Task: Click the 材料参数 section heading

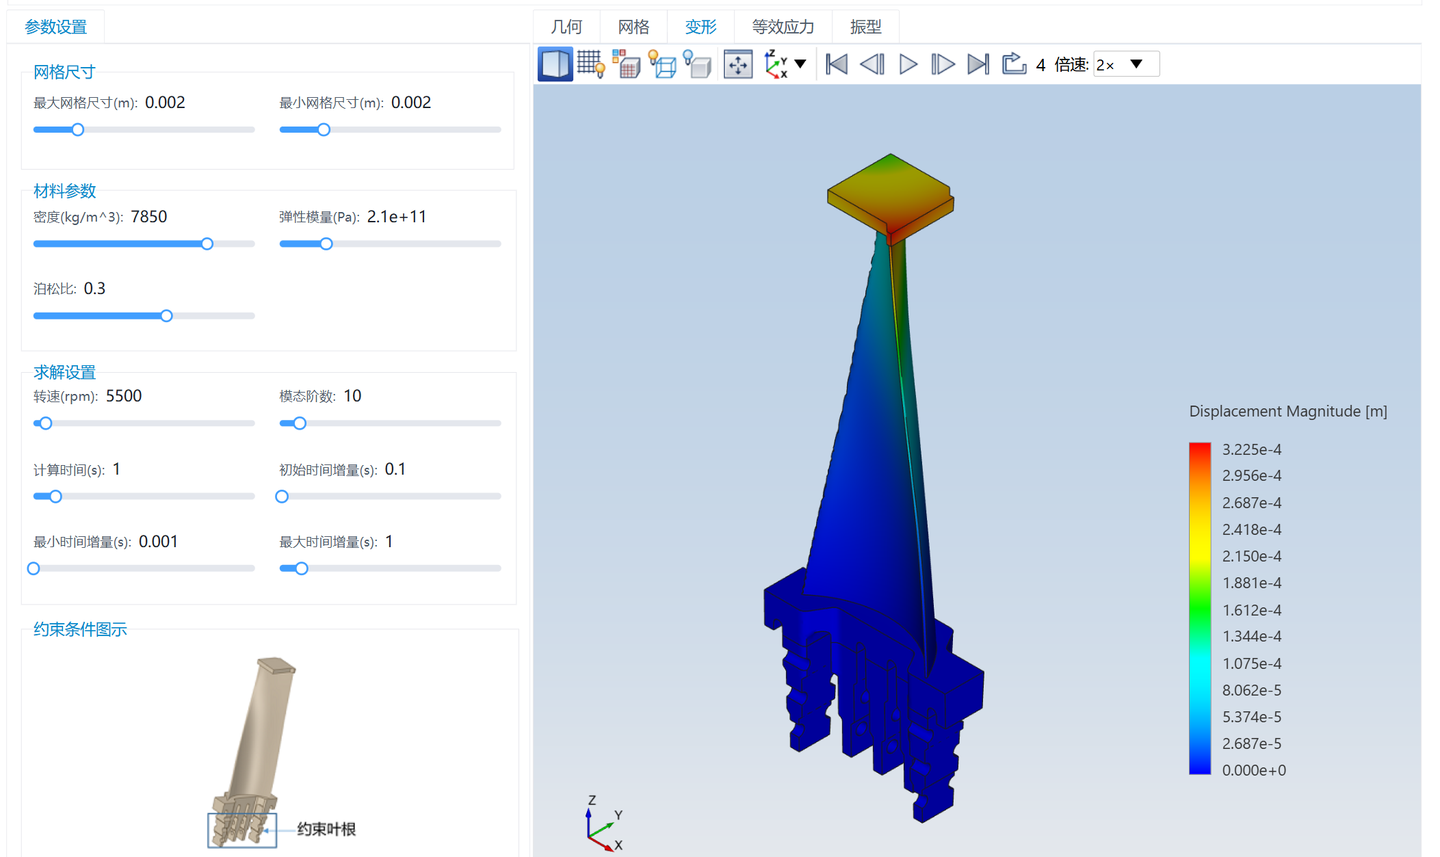Action: pos(64,191)
